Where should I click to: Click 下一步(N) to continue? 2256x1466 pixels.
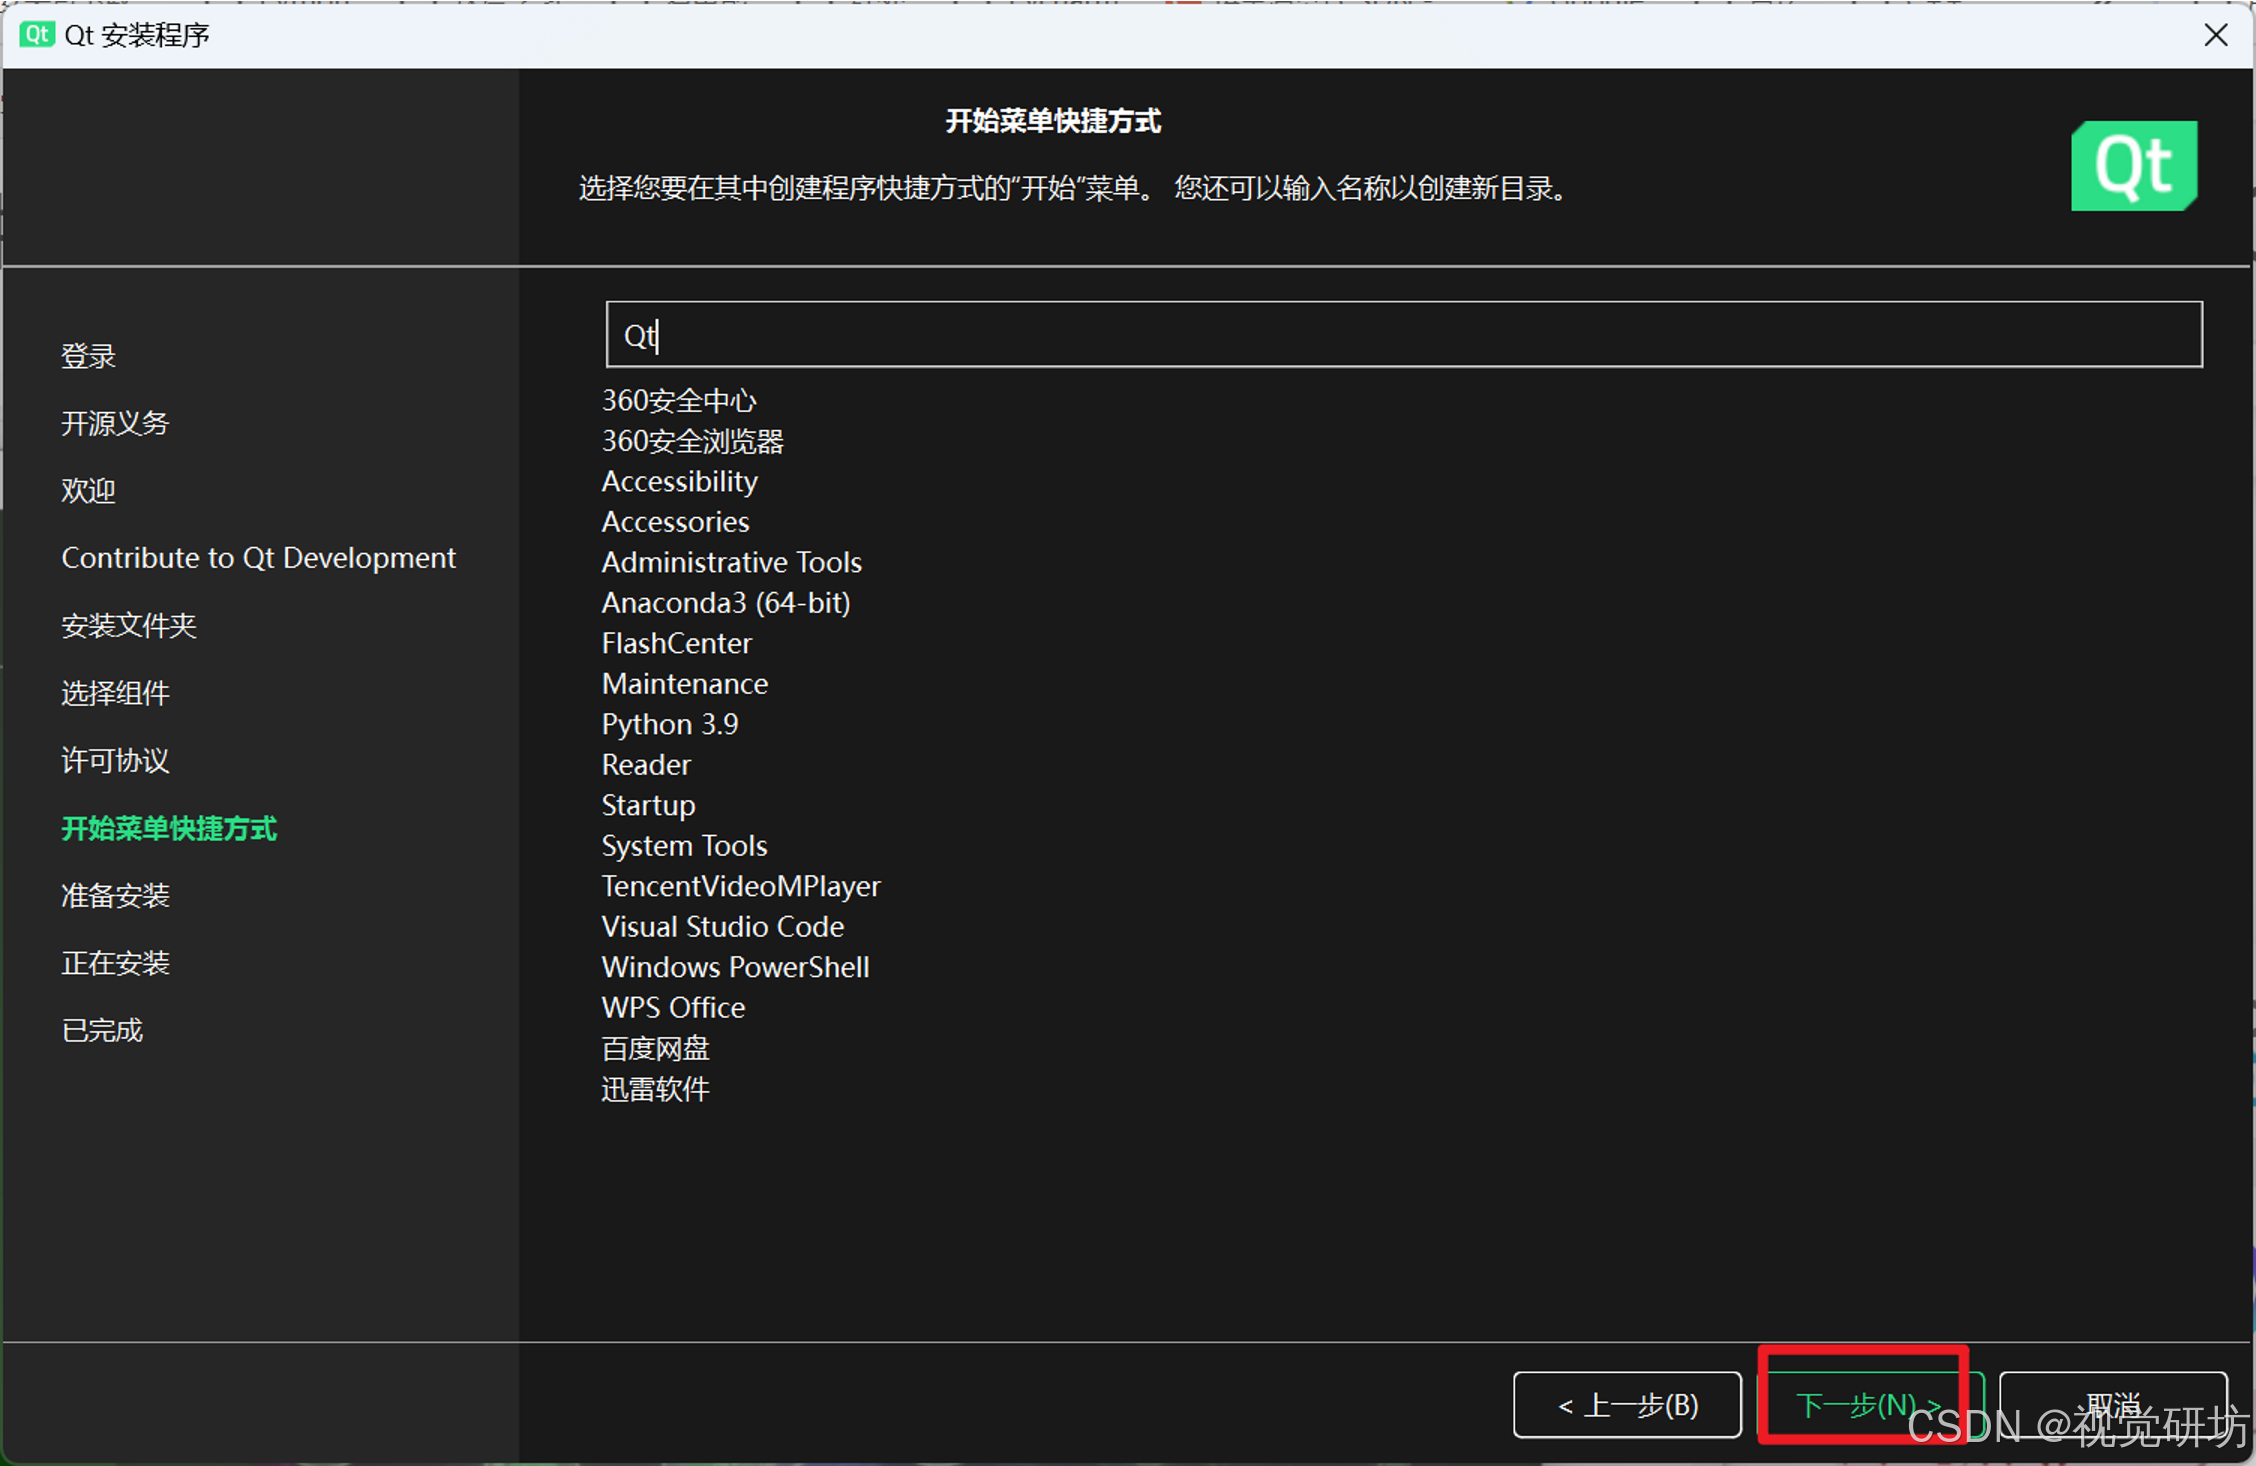tap(1867, 1404)
